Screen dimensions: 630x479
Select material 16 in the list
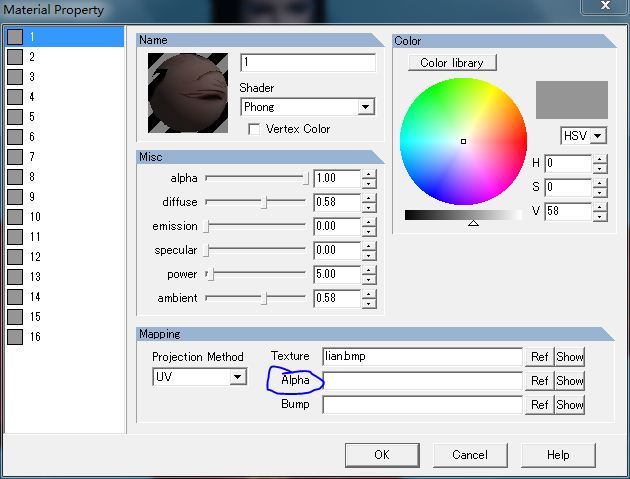[65, 336]
